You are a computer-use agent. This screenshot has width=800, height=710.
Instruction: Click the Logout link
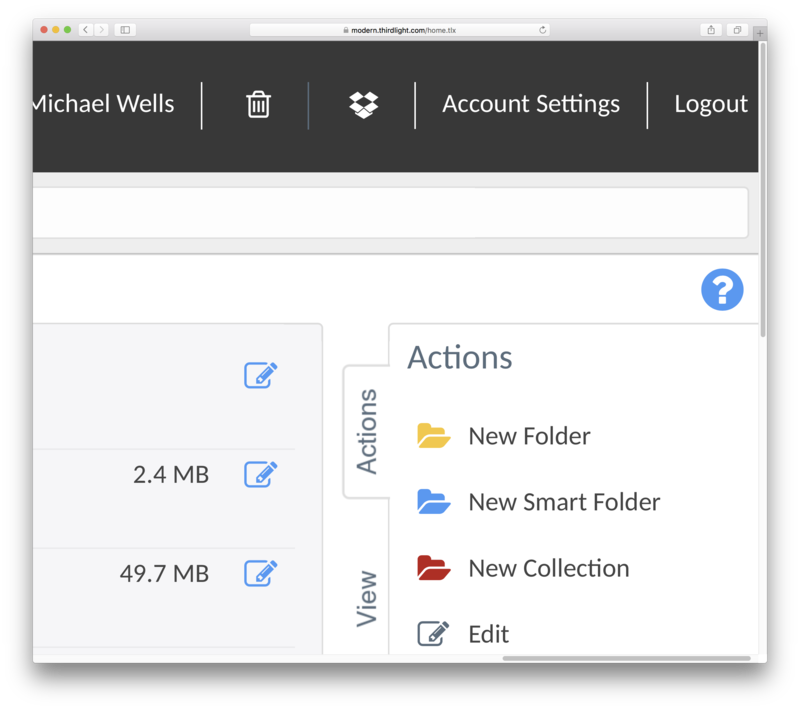pyautogui.click(x=711, y=104)
